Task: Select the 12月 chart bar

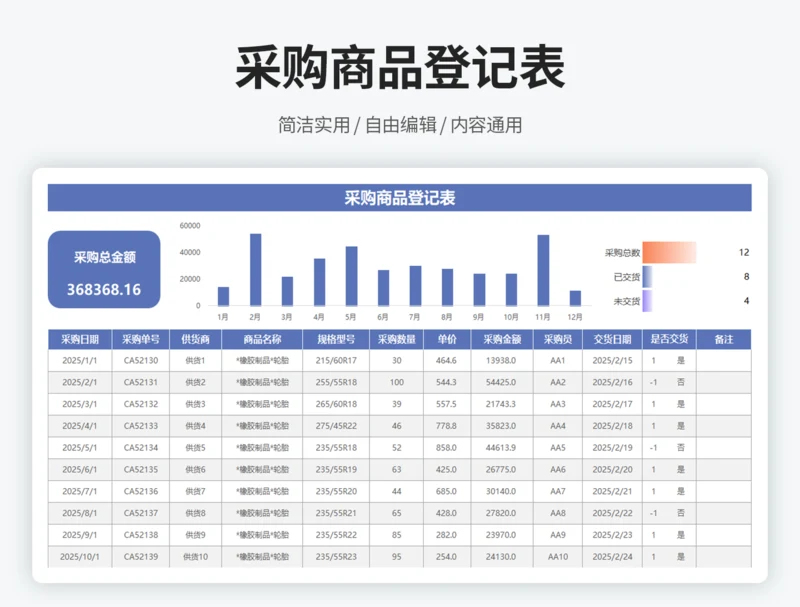Action: [x=575, y=298]
